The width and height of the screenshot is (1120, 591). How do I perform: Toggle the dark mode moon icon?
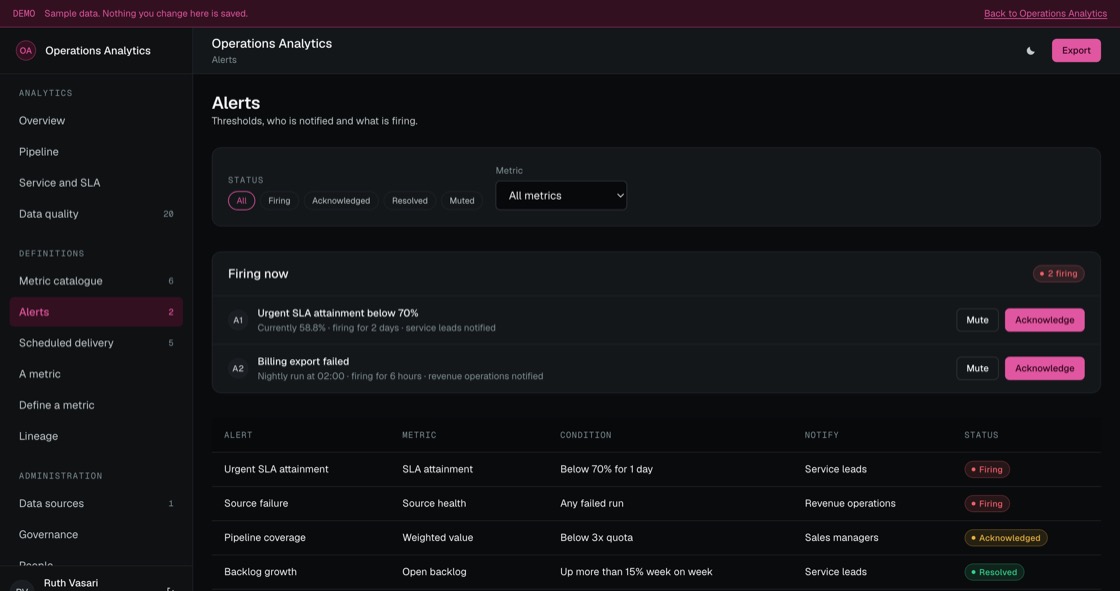[1030, 51]
